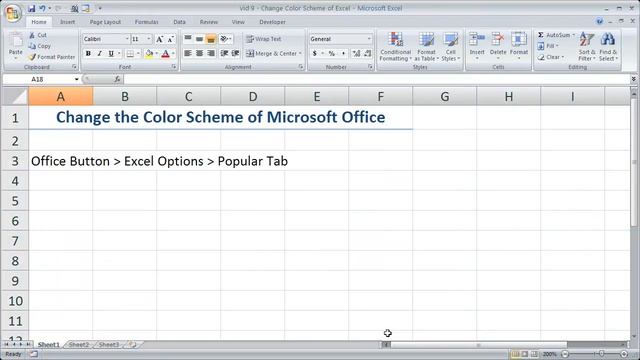
Task: Center text horizontally
Action: click(199, 53)
